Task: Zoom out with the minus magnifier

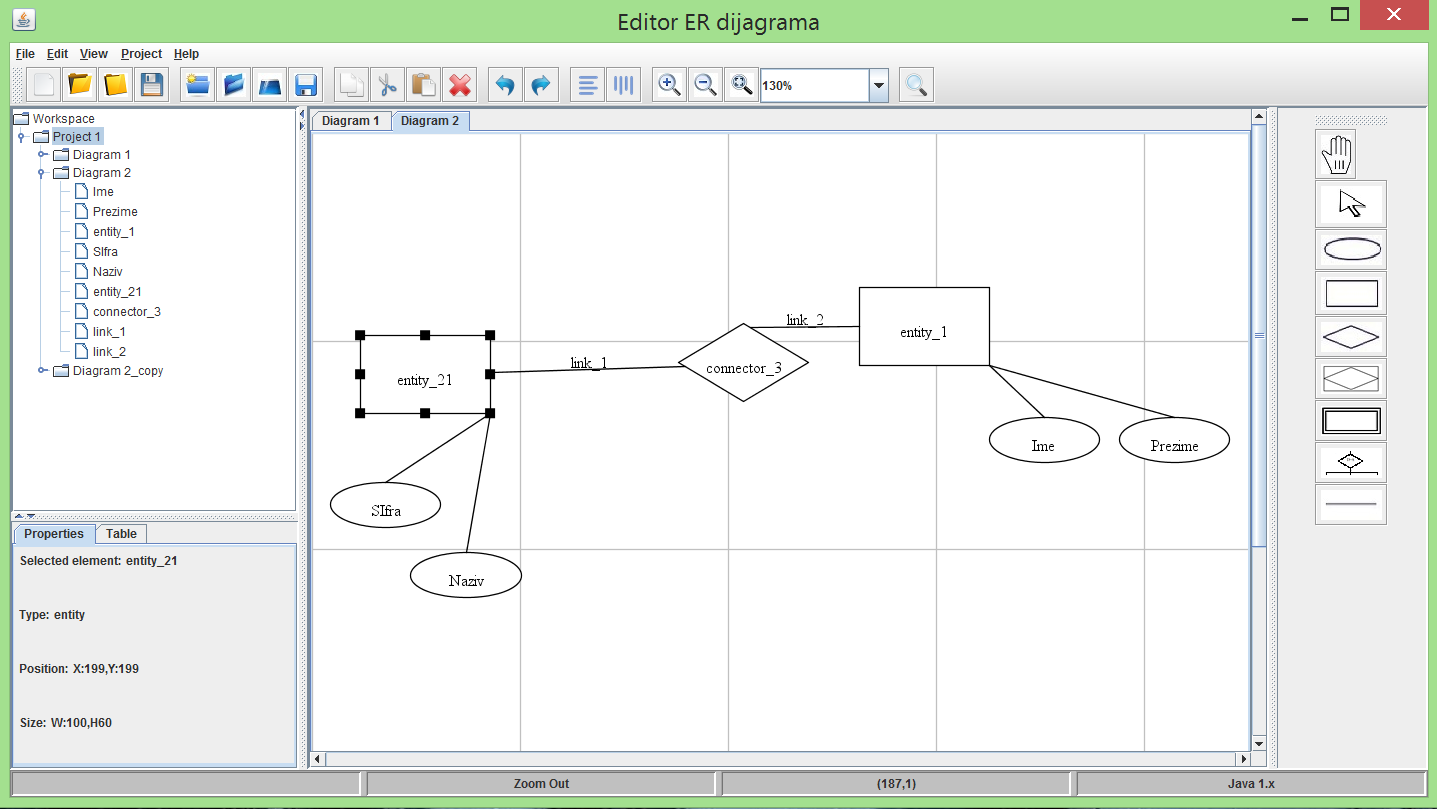Action: 706,85
